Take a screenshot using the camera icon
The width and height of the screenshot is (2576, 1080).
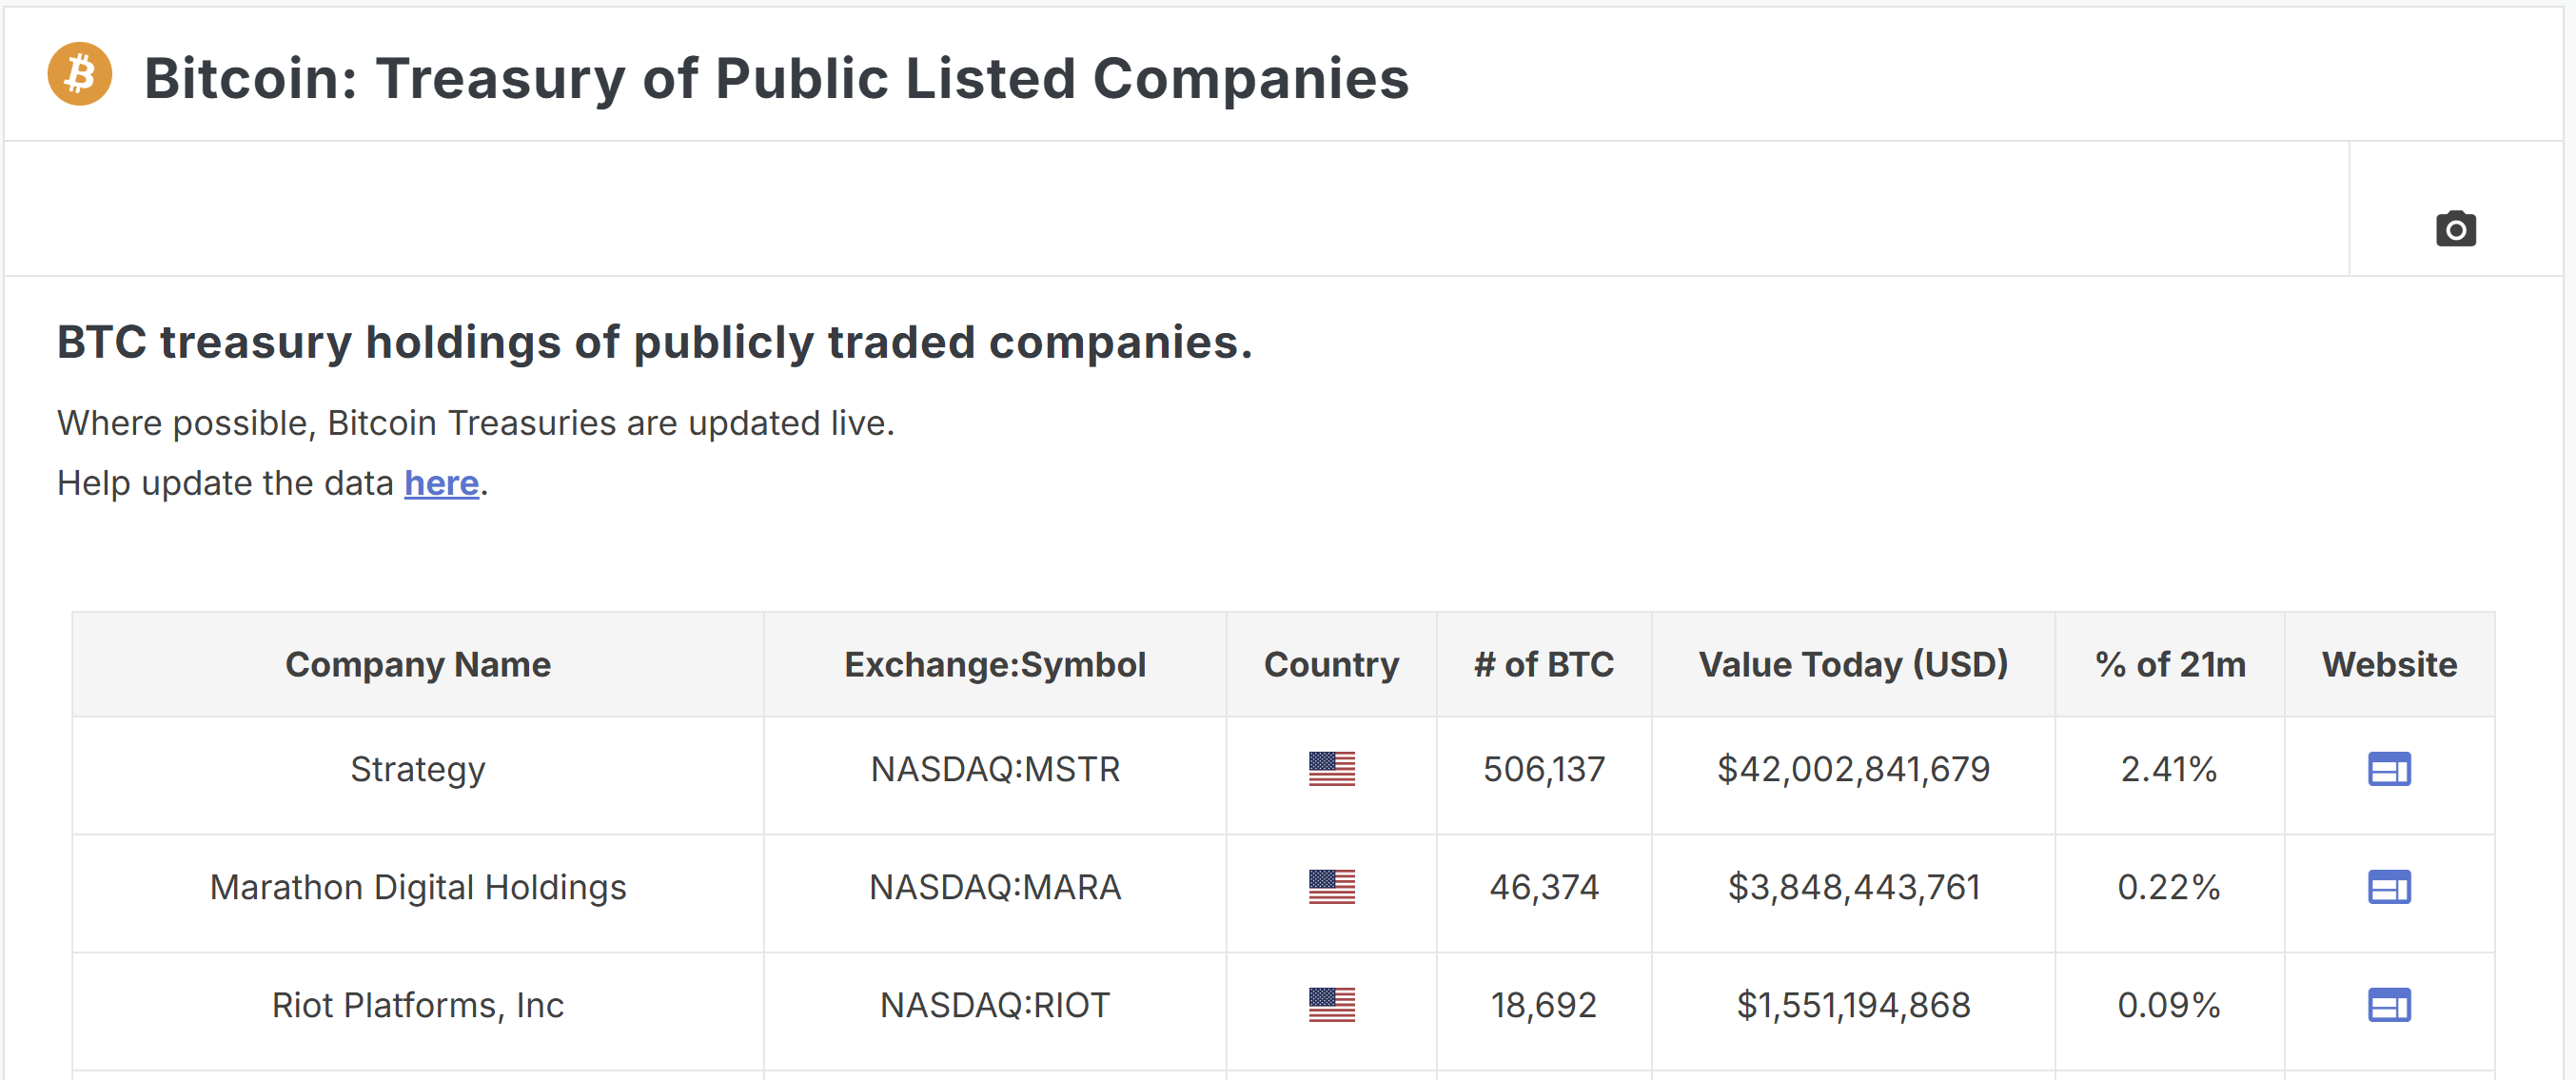(x=2456, y=228)
